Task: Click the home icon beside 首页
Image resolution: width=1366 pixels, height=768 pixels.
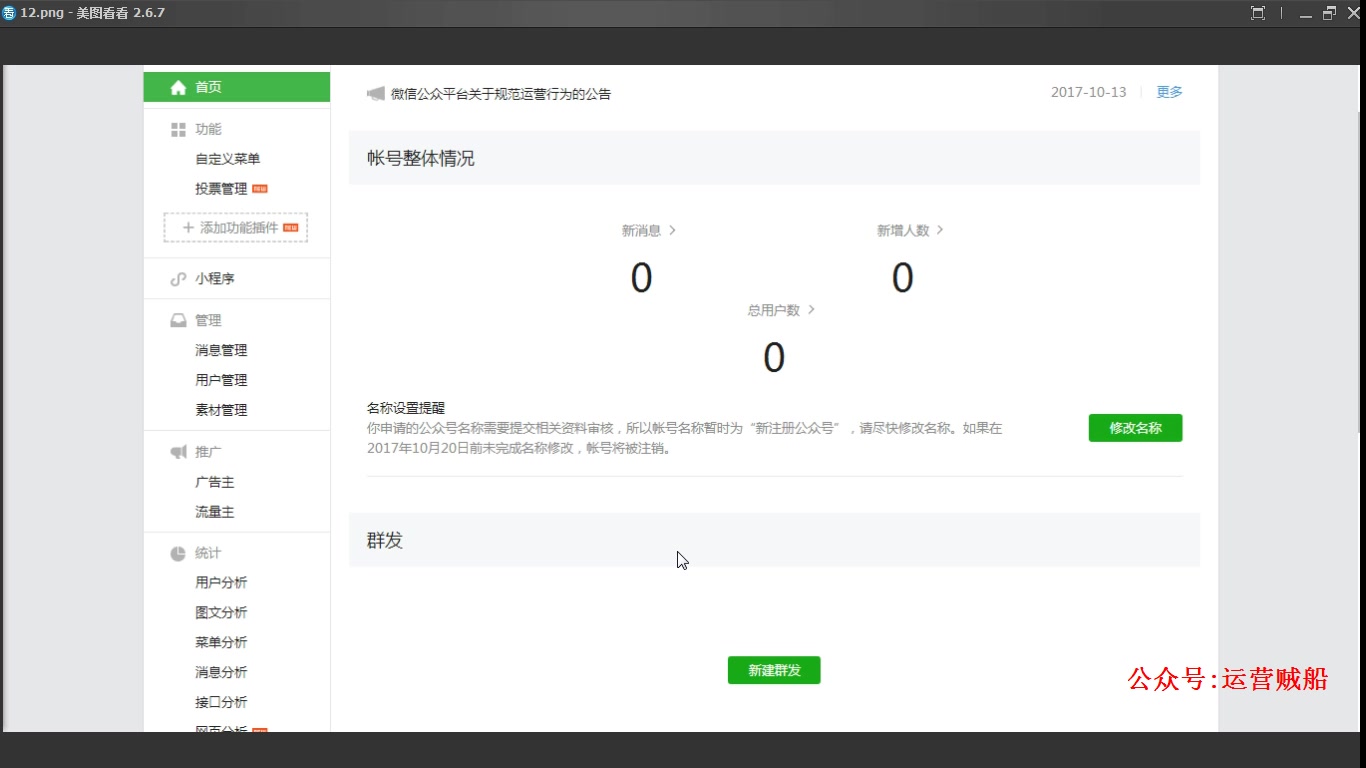Action: pos(178,87)
